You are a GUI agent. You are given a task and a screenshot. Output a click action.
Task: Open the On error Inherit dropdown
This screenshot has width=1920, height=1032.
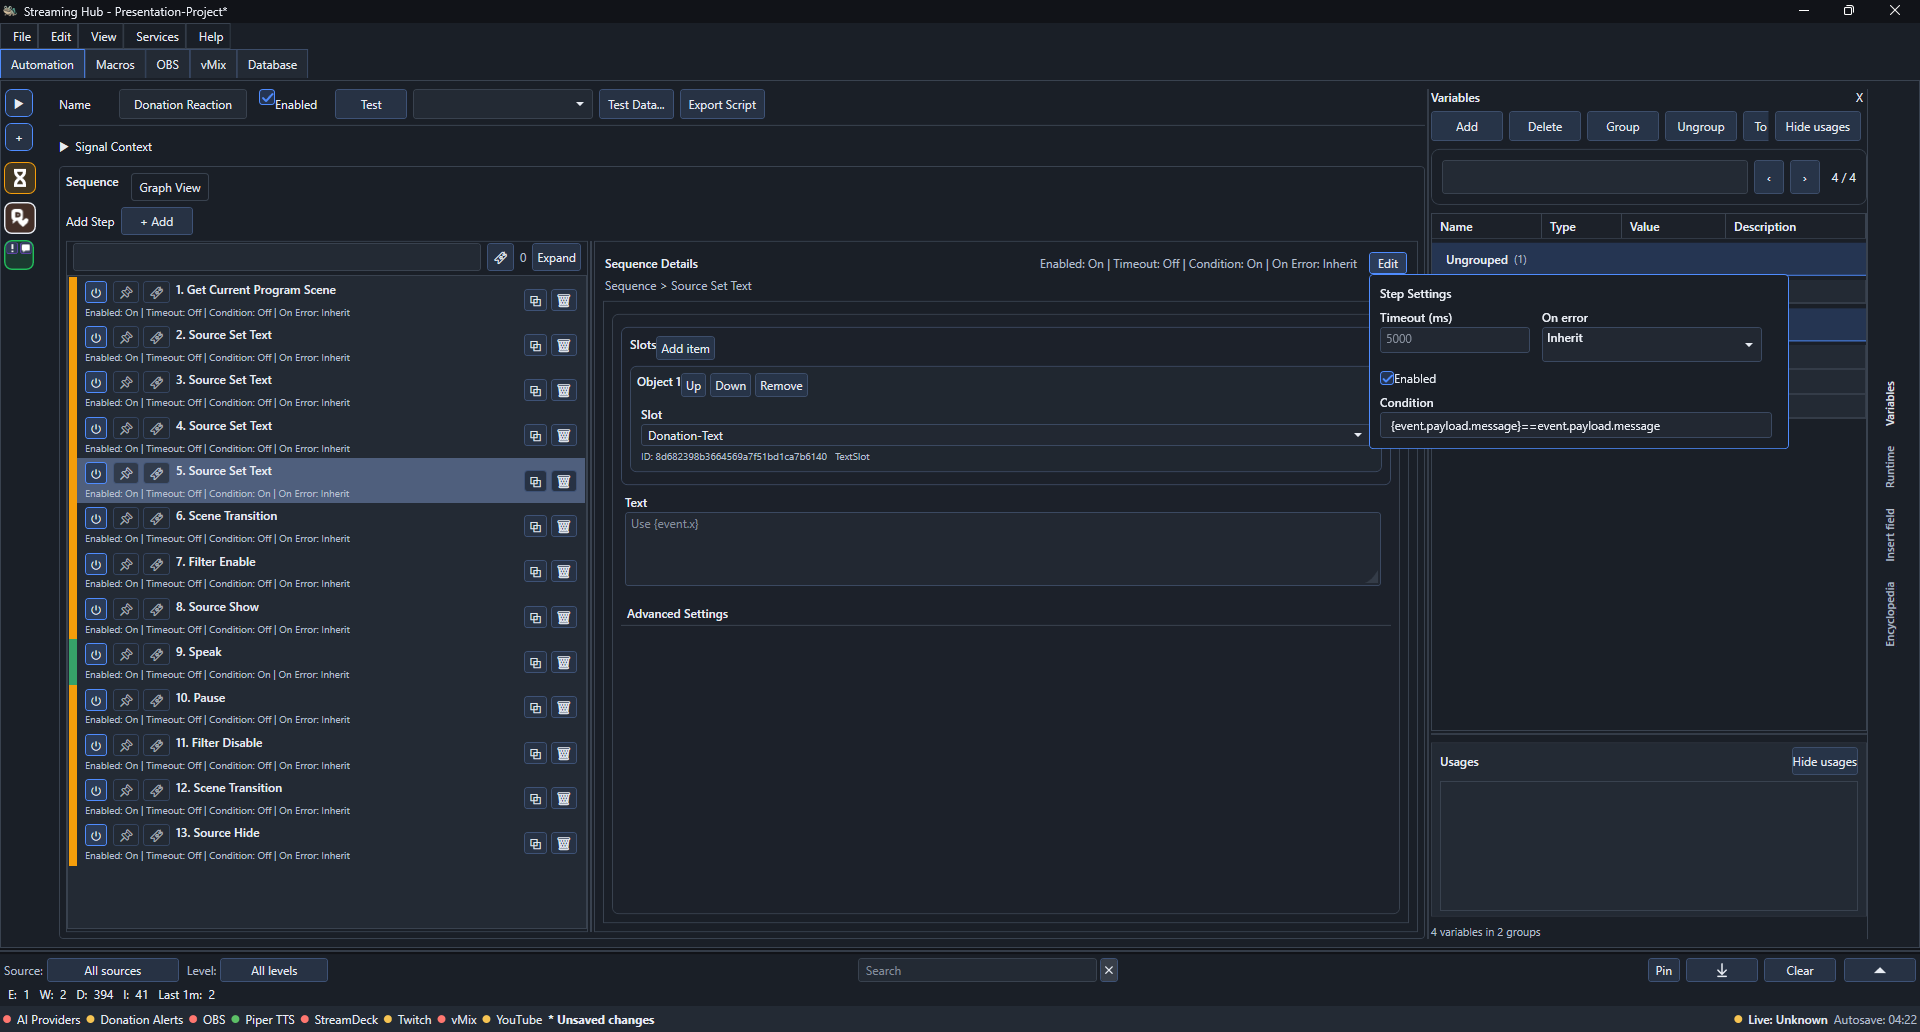(x=1651, y=344)
